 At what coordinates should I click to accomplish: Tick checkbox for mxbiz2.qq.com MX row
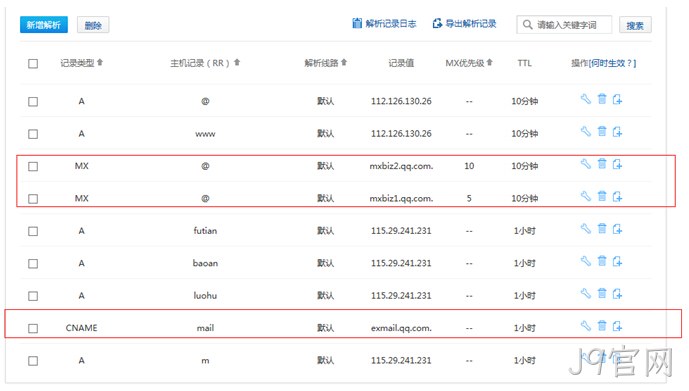tap(33, 167)
